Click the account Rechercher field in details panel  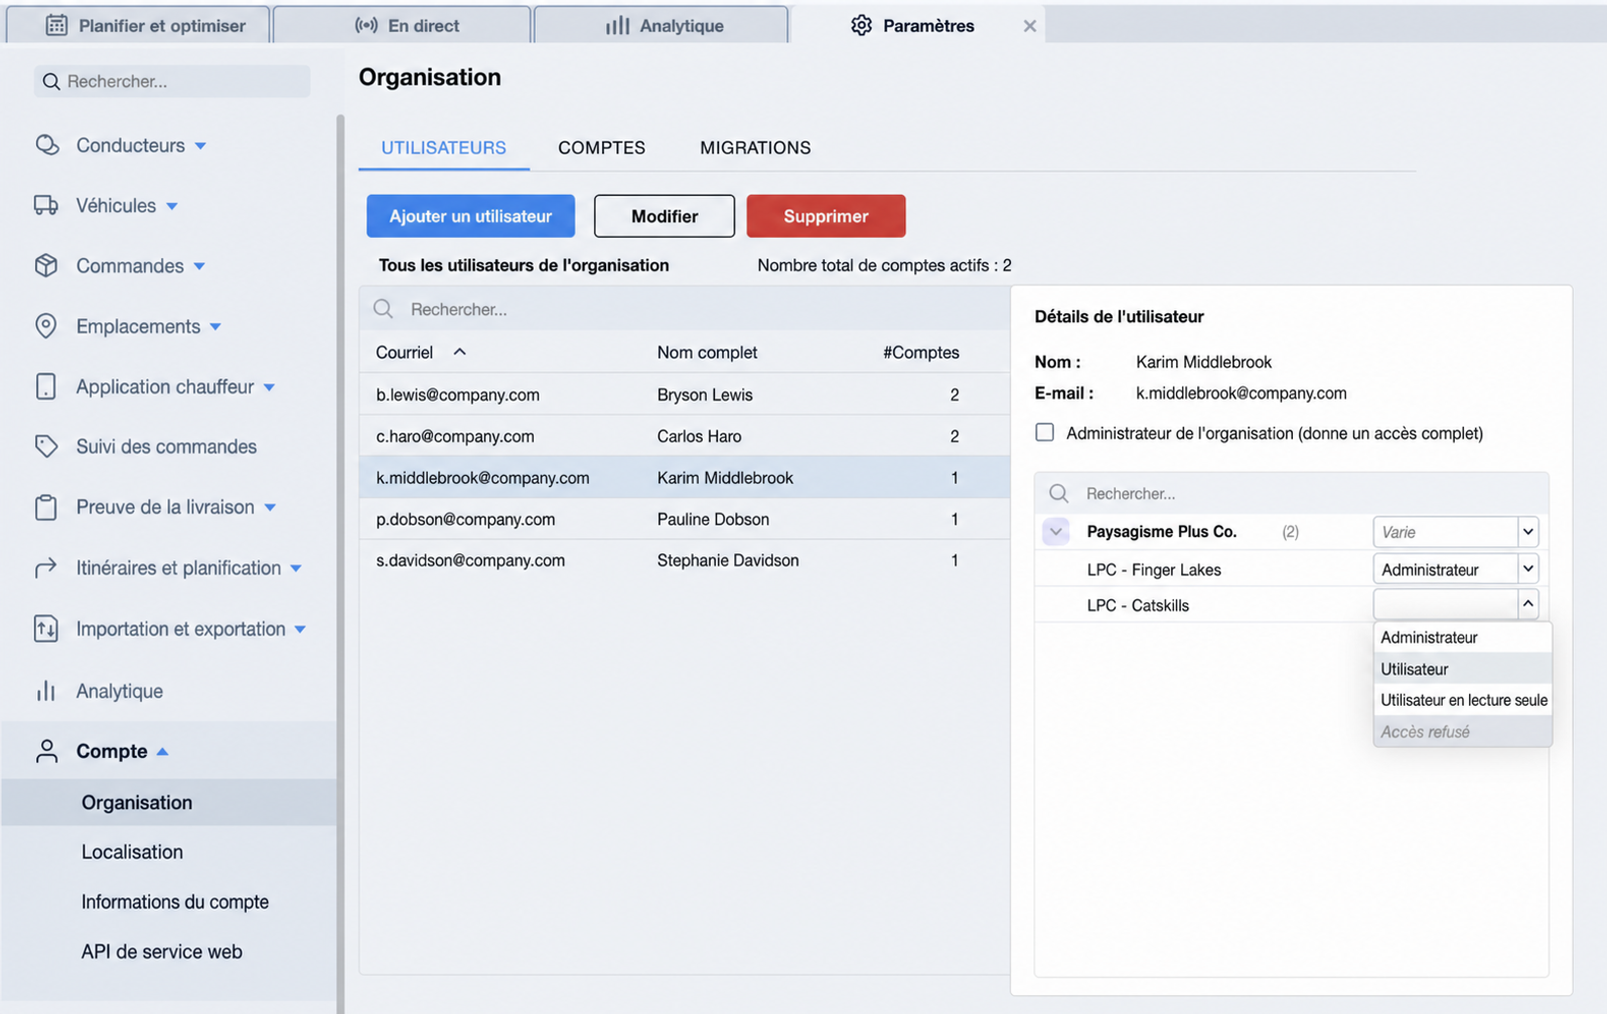click(x=1292, y=493)
